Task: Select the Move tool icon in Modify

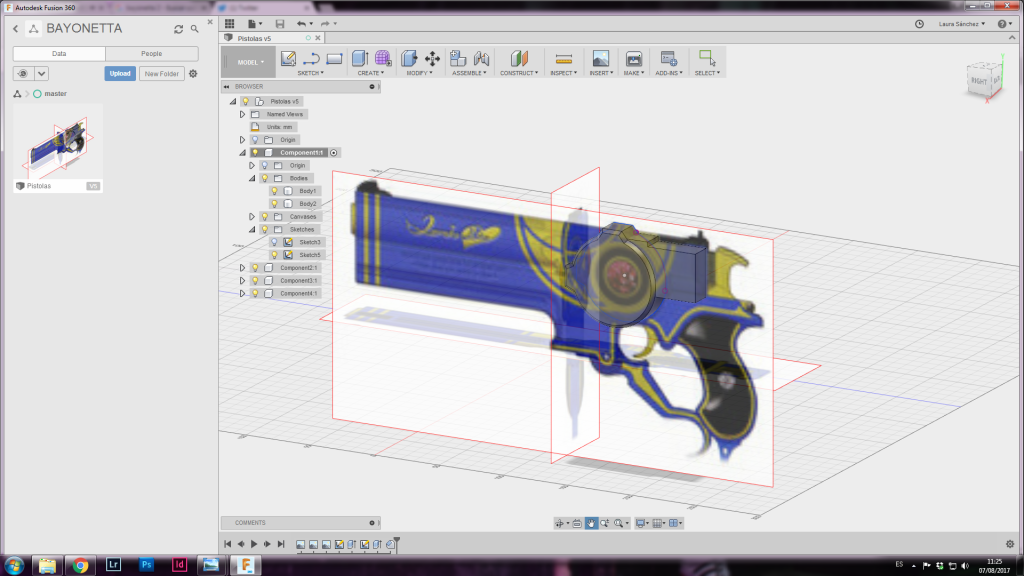Action: [x=433, y=58]
